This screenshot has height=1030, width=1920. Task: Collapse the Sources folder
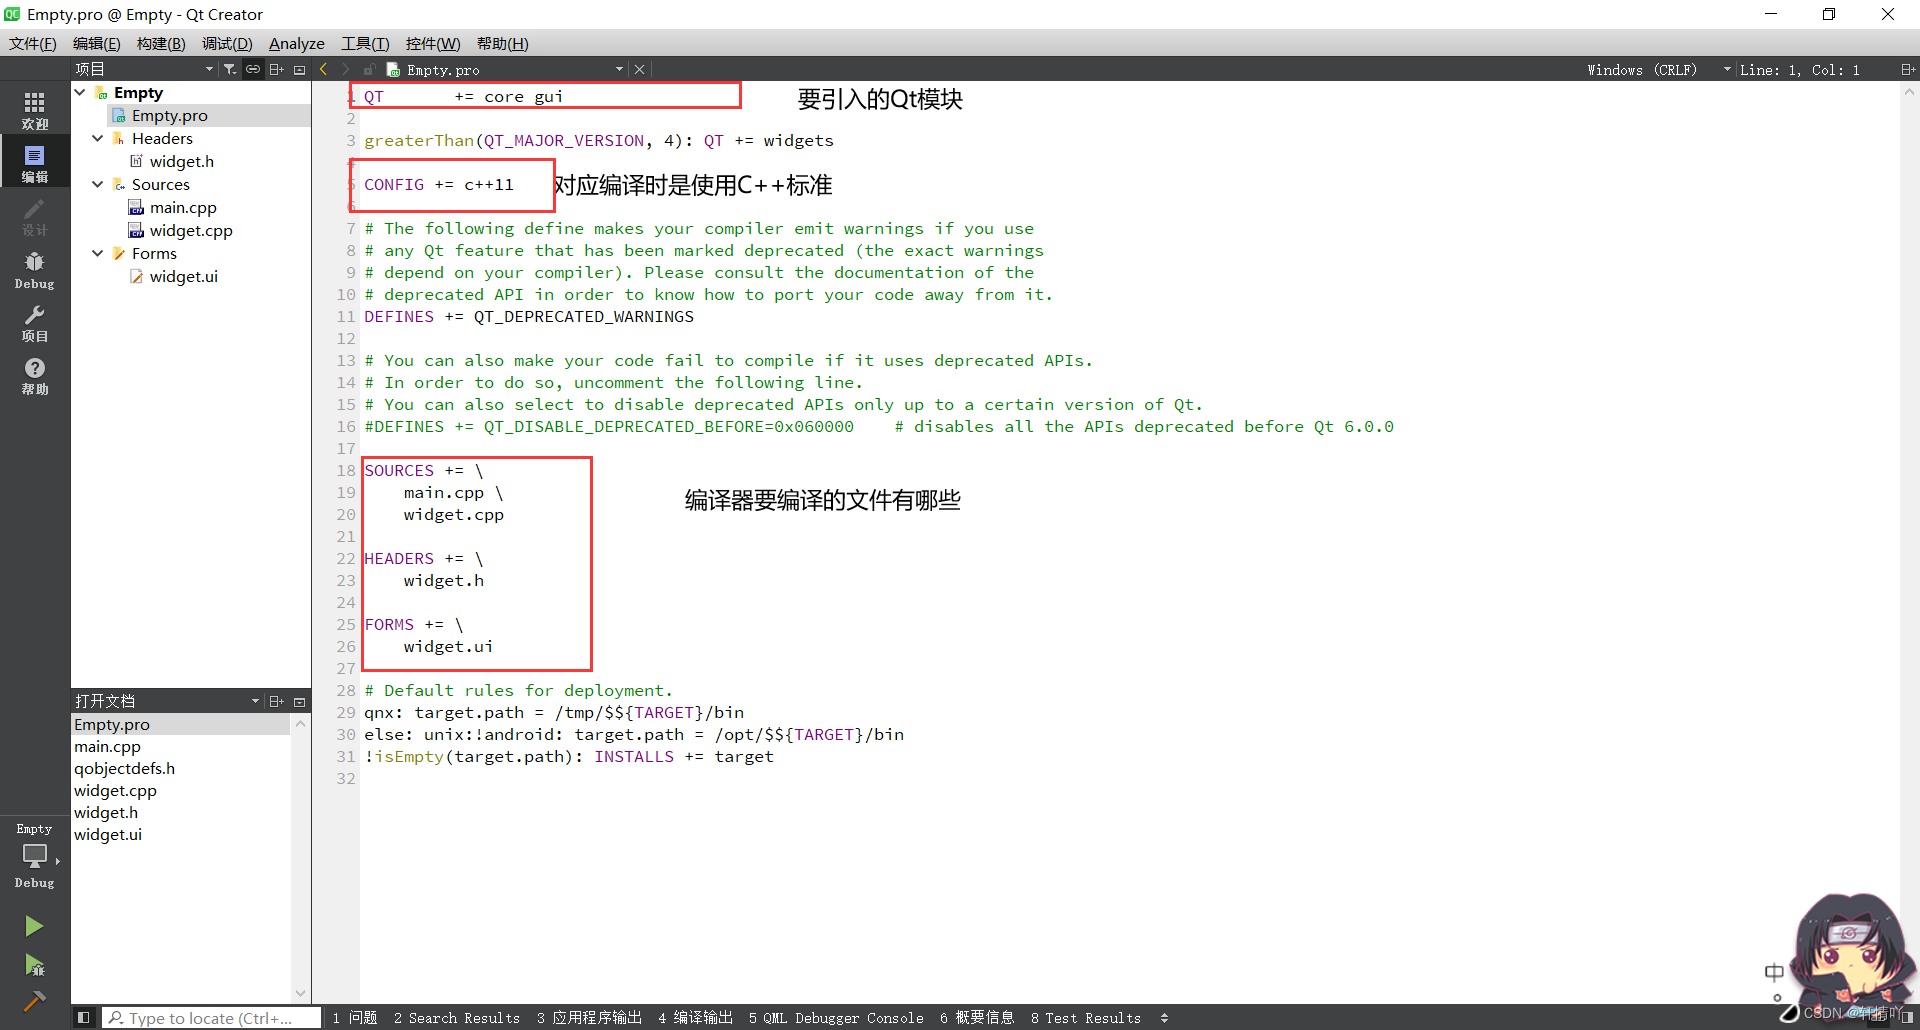point(98,184)
